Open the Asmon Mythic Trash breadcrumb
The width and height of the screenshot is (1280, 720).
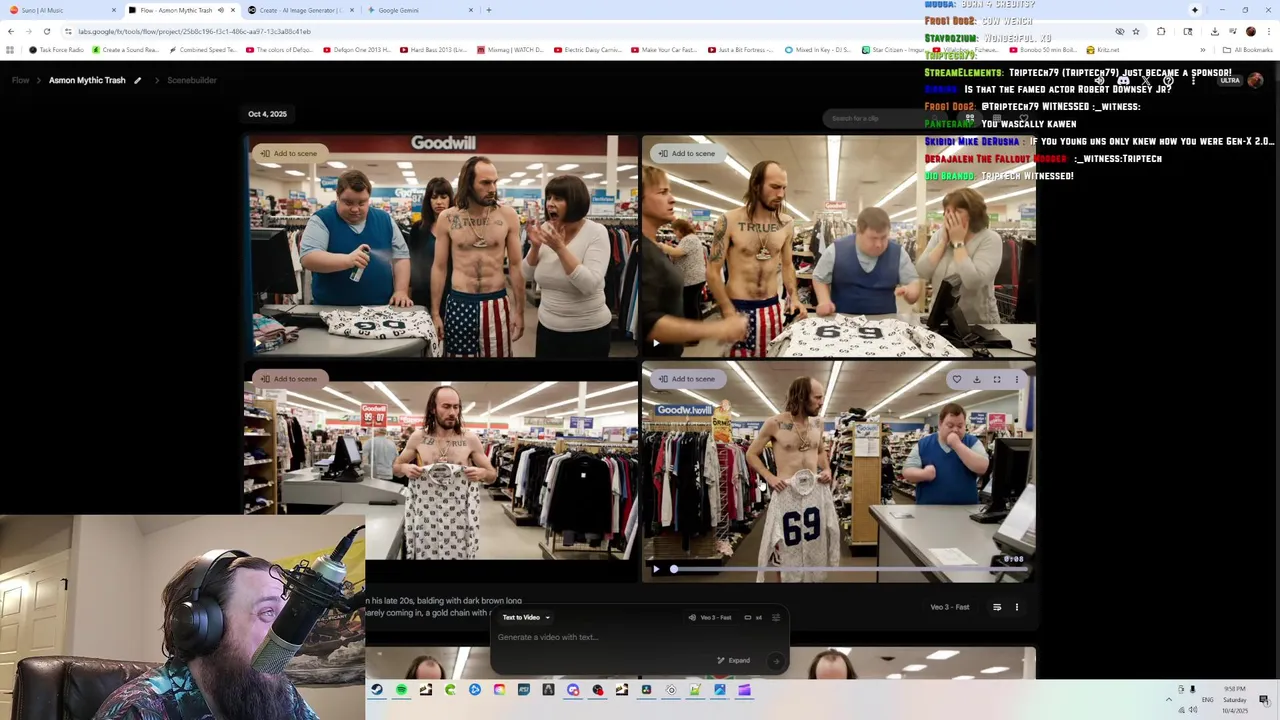pos(87,80)
